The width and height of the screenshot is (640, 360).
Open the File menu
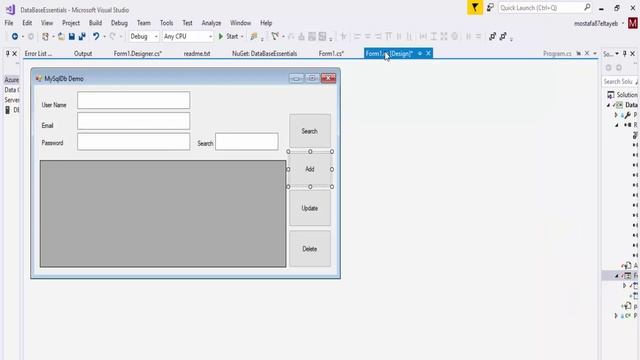pyautogui.click(x=9, y=23)
